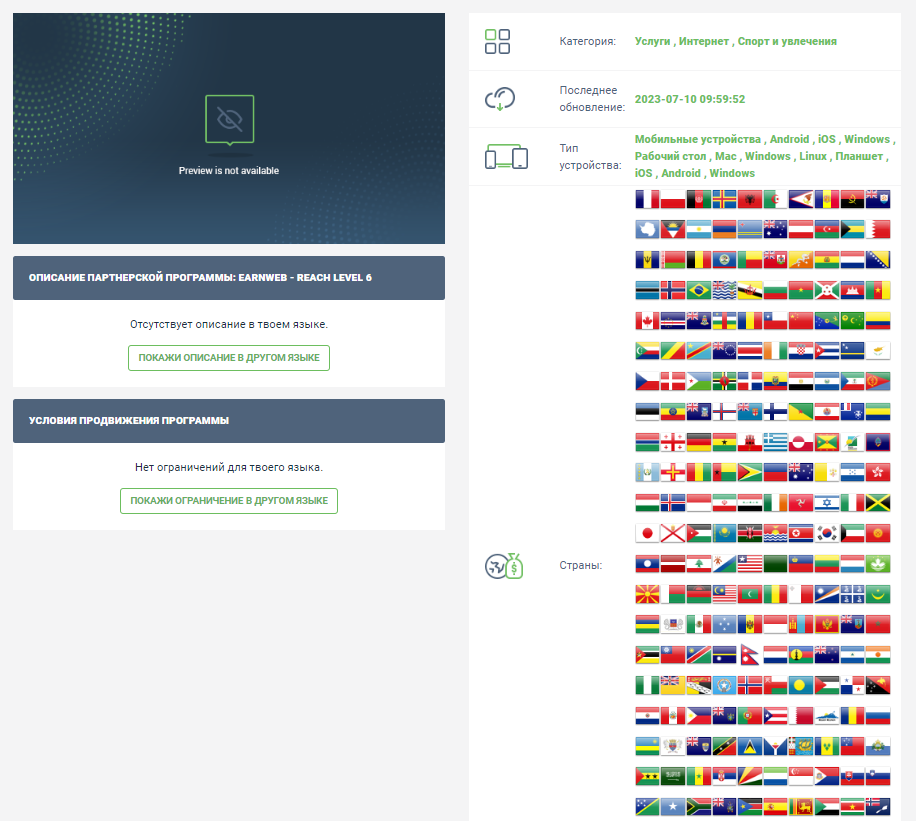
Task: Click the devices icon beside Тип устройства
Action: pyautogui.click(x=505, y=156)
